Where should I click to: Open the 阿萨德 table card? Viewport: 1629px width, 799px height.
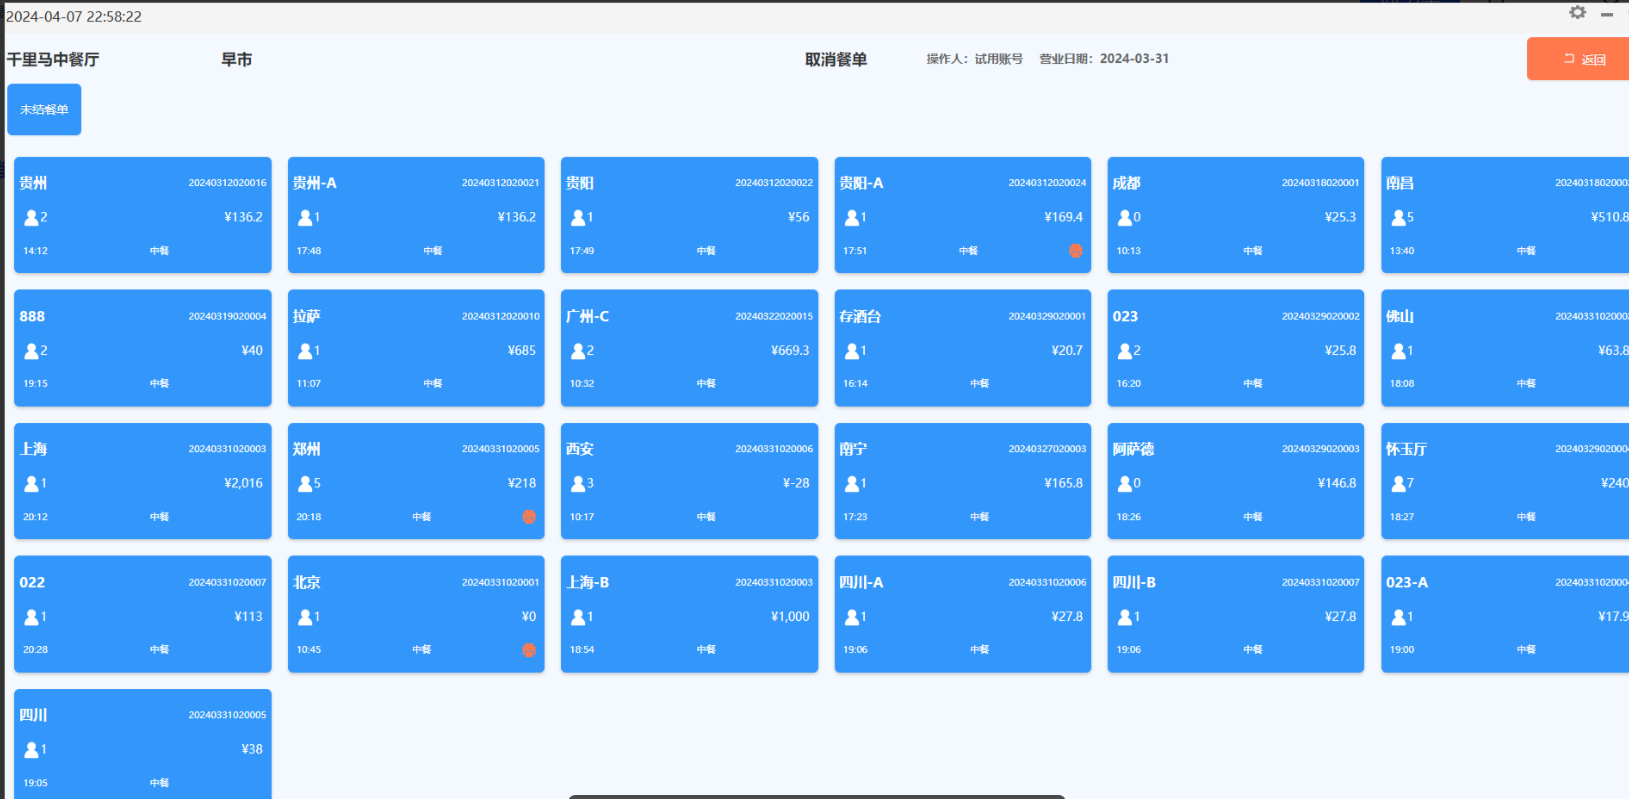(x=1235, y=481)
